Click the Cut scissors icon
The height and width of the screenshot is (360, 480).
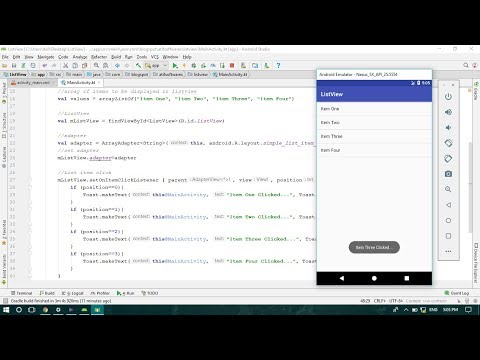[66, 66]
